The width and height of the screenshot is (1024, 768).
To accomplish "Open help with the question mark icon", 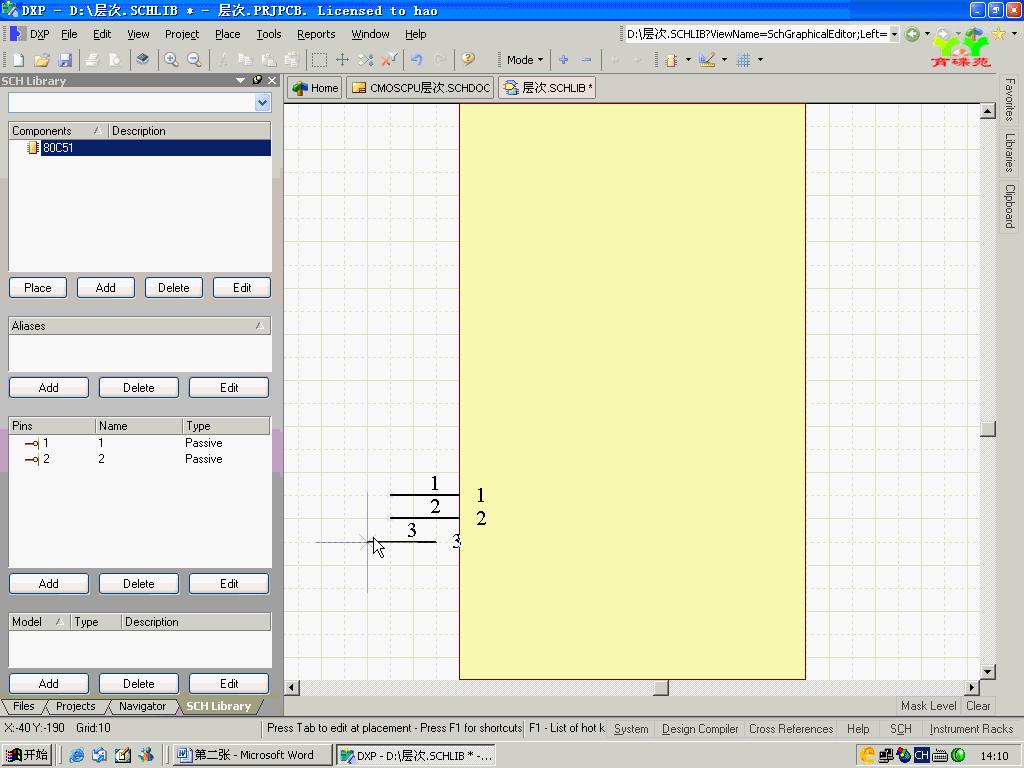I will tap(468, 60).
